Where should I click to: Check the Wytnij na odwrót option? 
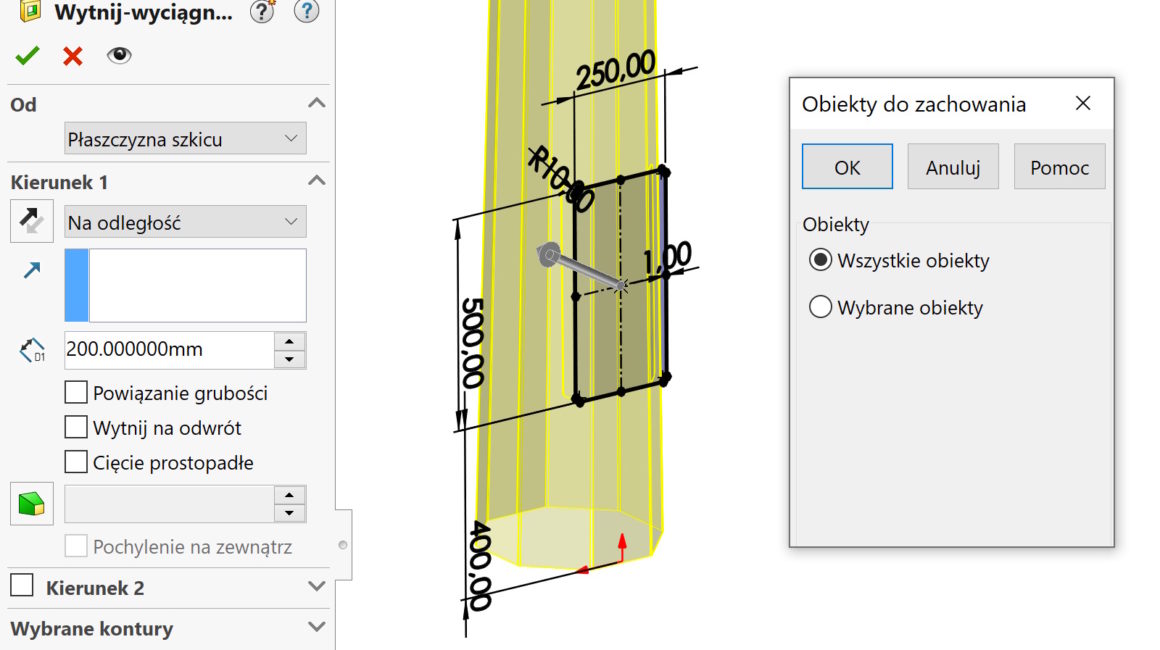pyautogui.click(x=76, y=428)
